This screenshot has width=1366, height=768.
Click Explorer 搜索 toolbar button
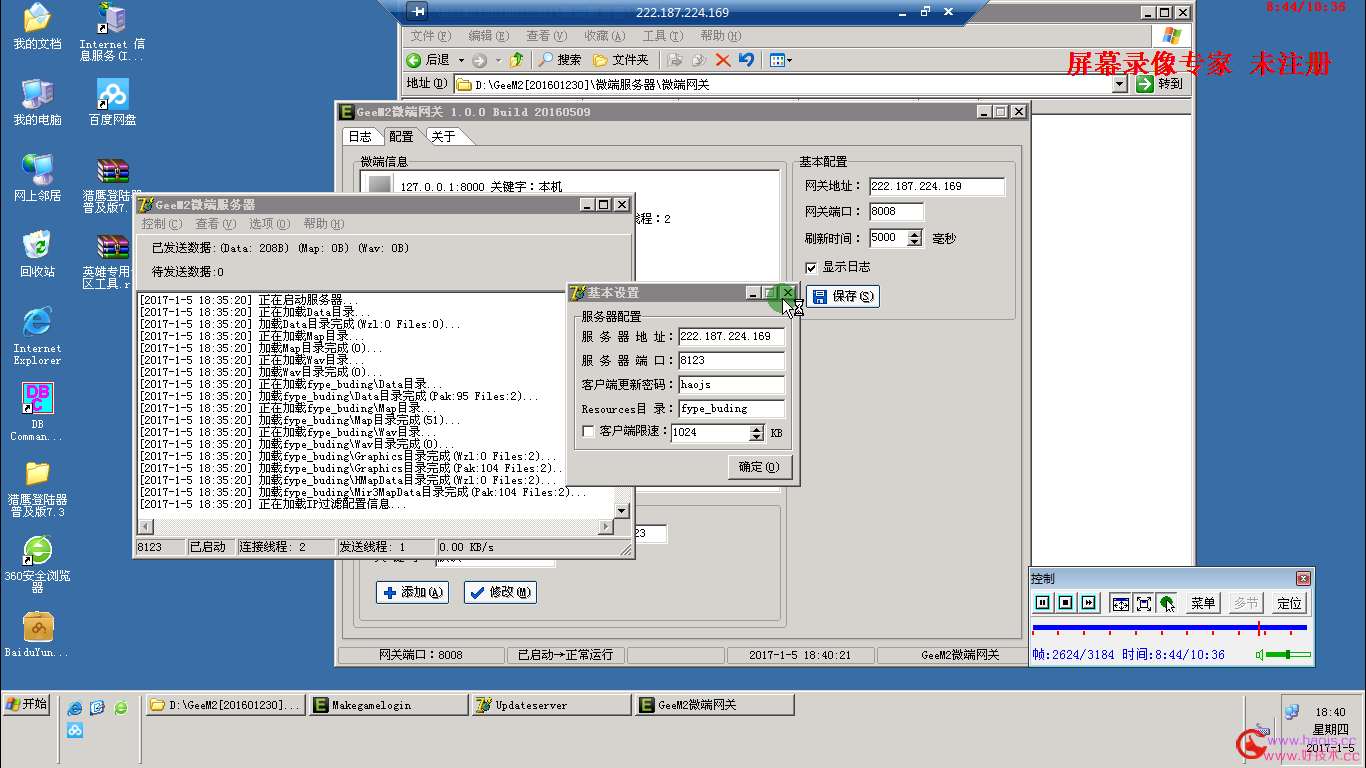click(x=560, y=60)
